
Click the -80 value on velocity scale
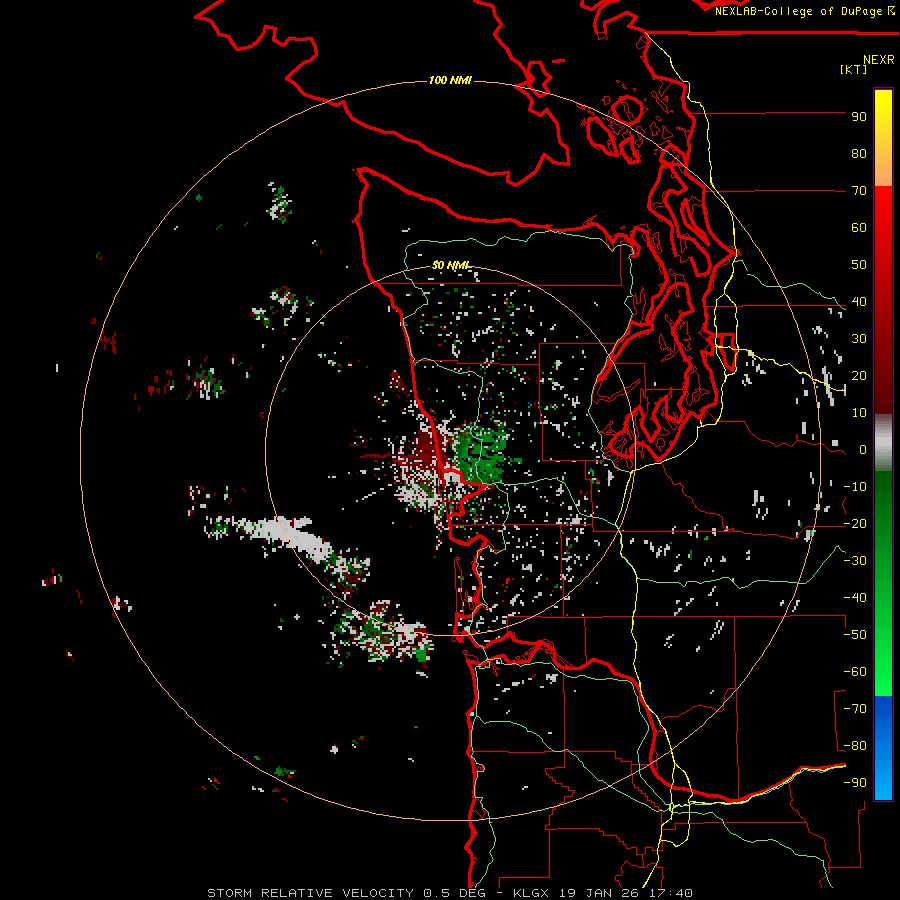click(x=855, y=746)
